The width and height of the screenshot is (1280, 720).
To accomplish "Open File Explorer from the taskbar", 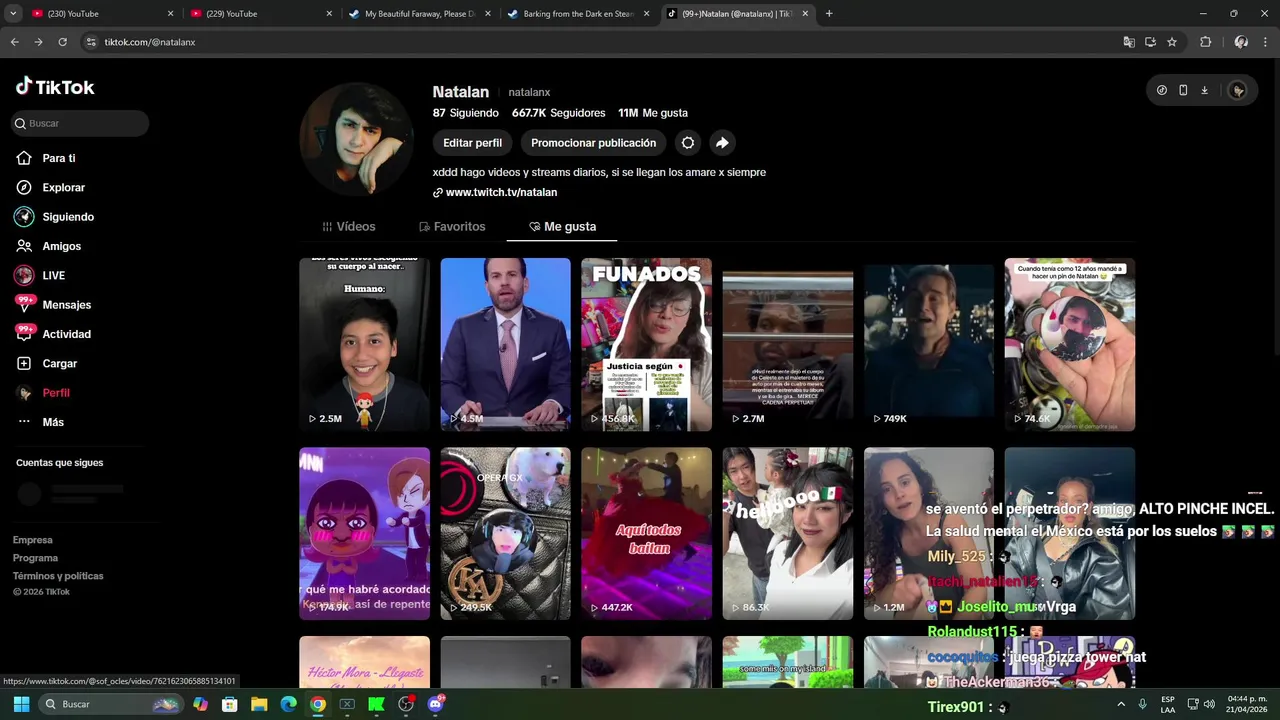I will click(x=259, y=704).
